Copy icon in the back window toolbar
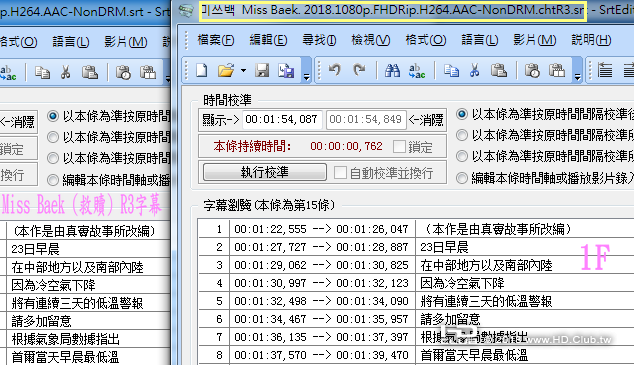Image resolution: width=634 pixels, height=365 pixels. click(42, 72)
